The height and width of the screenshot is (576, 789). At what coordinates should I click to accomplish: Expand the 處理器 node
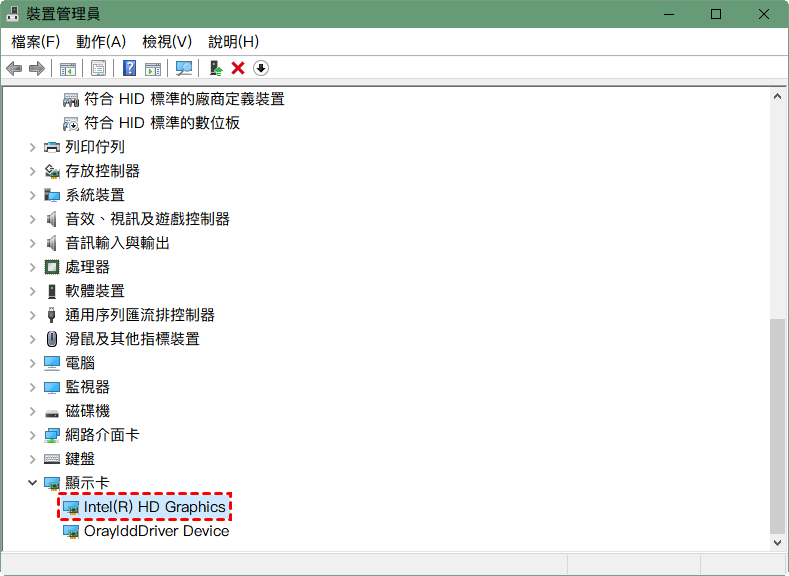pyautogui.click(x=33, y=267)
